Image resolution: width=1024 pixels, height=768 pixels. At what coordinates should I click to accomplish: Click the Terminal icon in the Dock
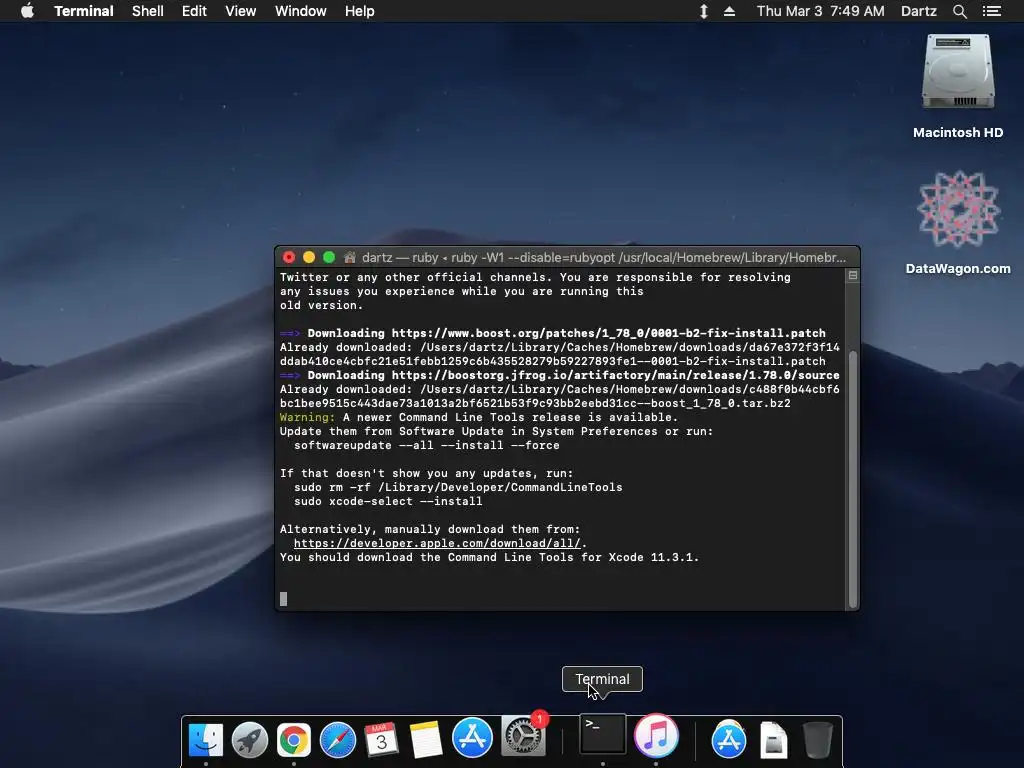[602, 735]
